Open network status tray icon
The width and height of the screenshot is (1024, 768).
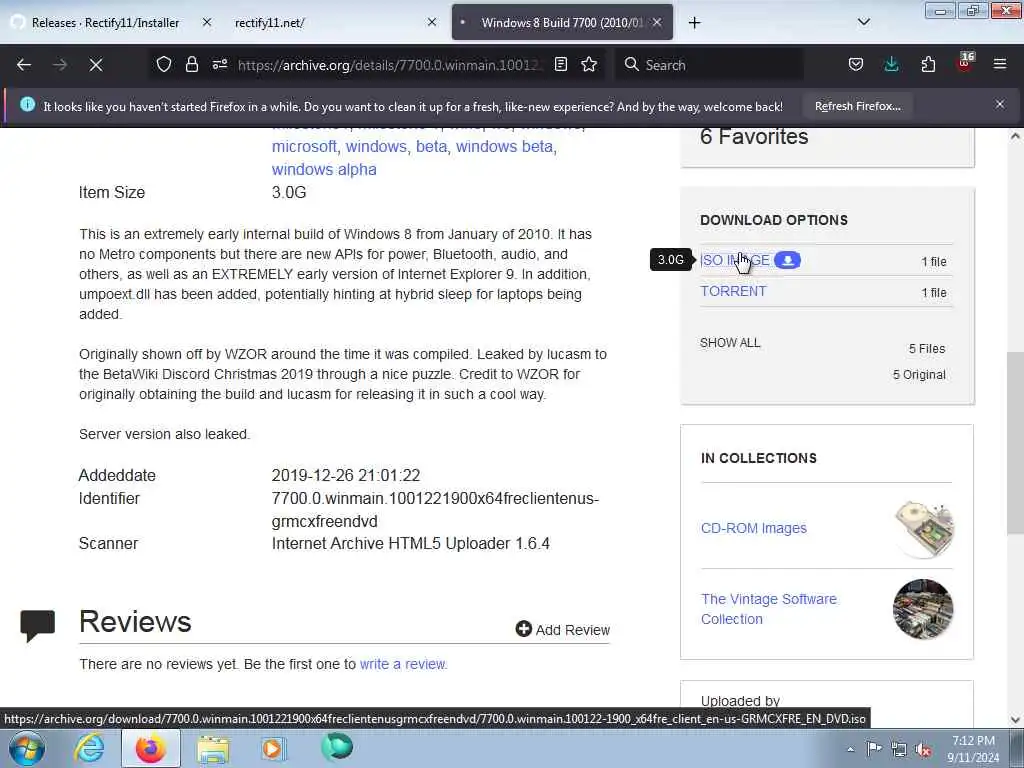899,749
